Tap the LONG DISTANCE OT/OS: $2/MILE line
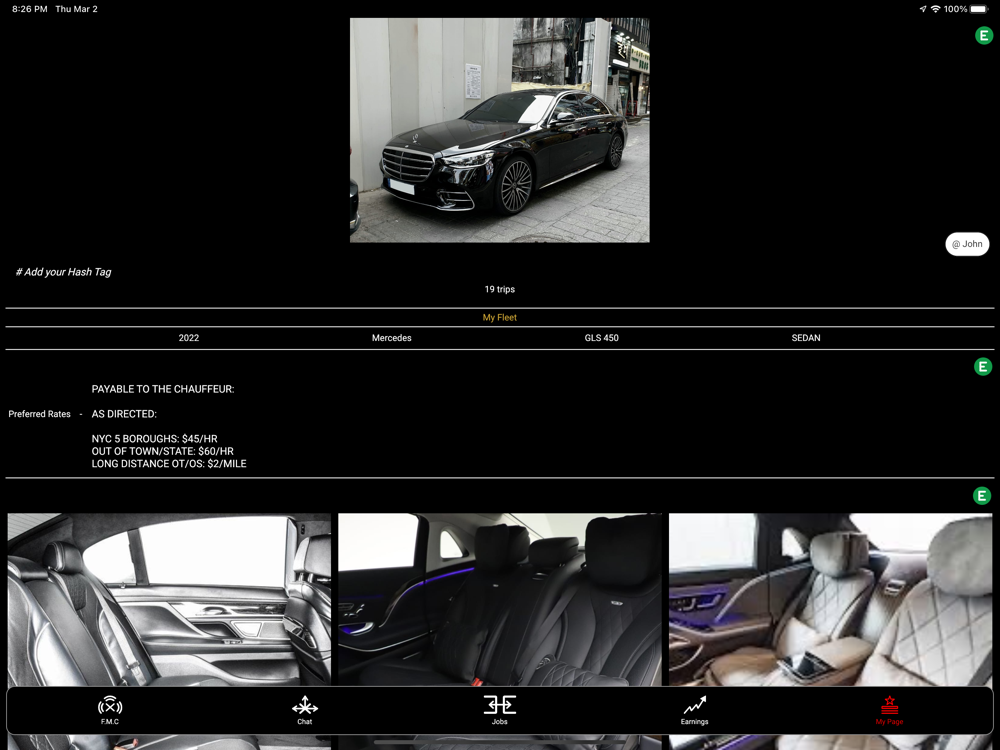This screenshot has height=750, width=1000. click(x=169, y=464)
